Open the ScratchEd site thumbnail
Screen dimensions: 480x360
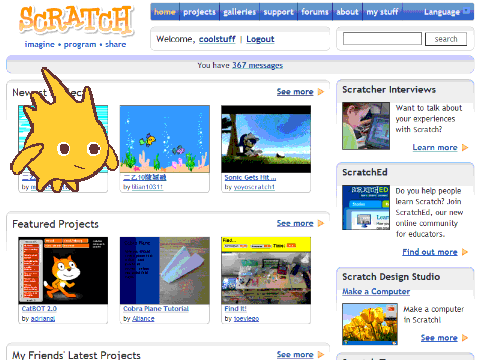coord(366,208)
